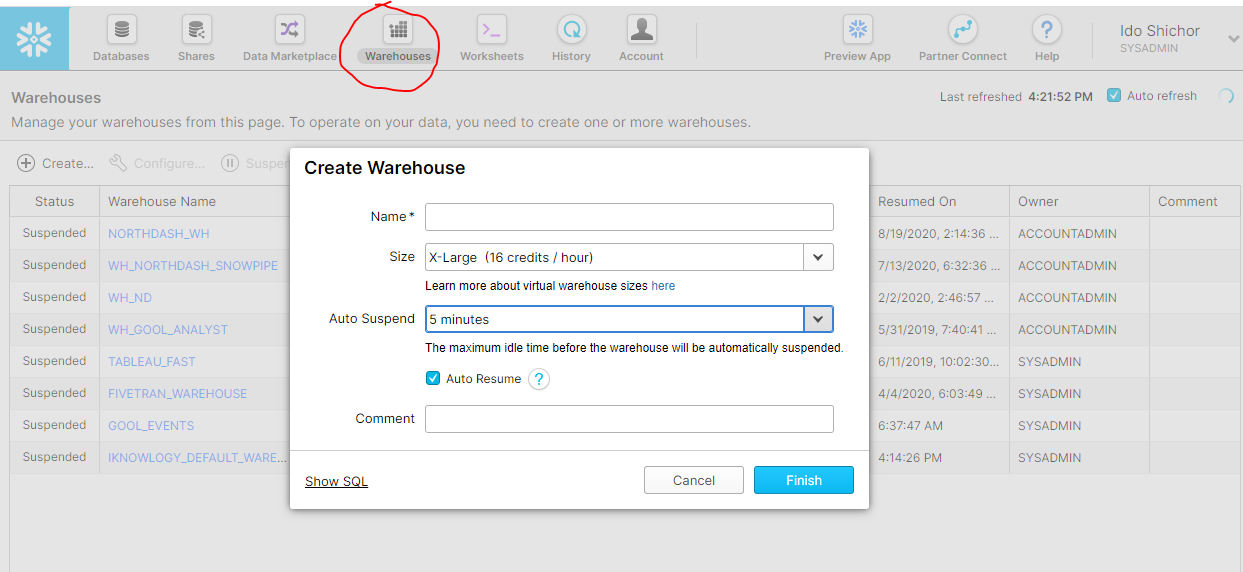Open WH_GOOL_ANALYST warehouse link

point(168,329)
